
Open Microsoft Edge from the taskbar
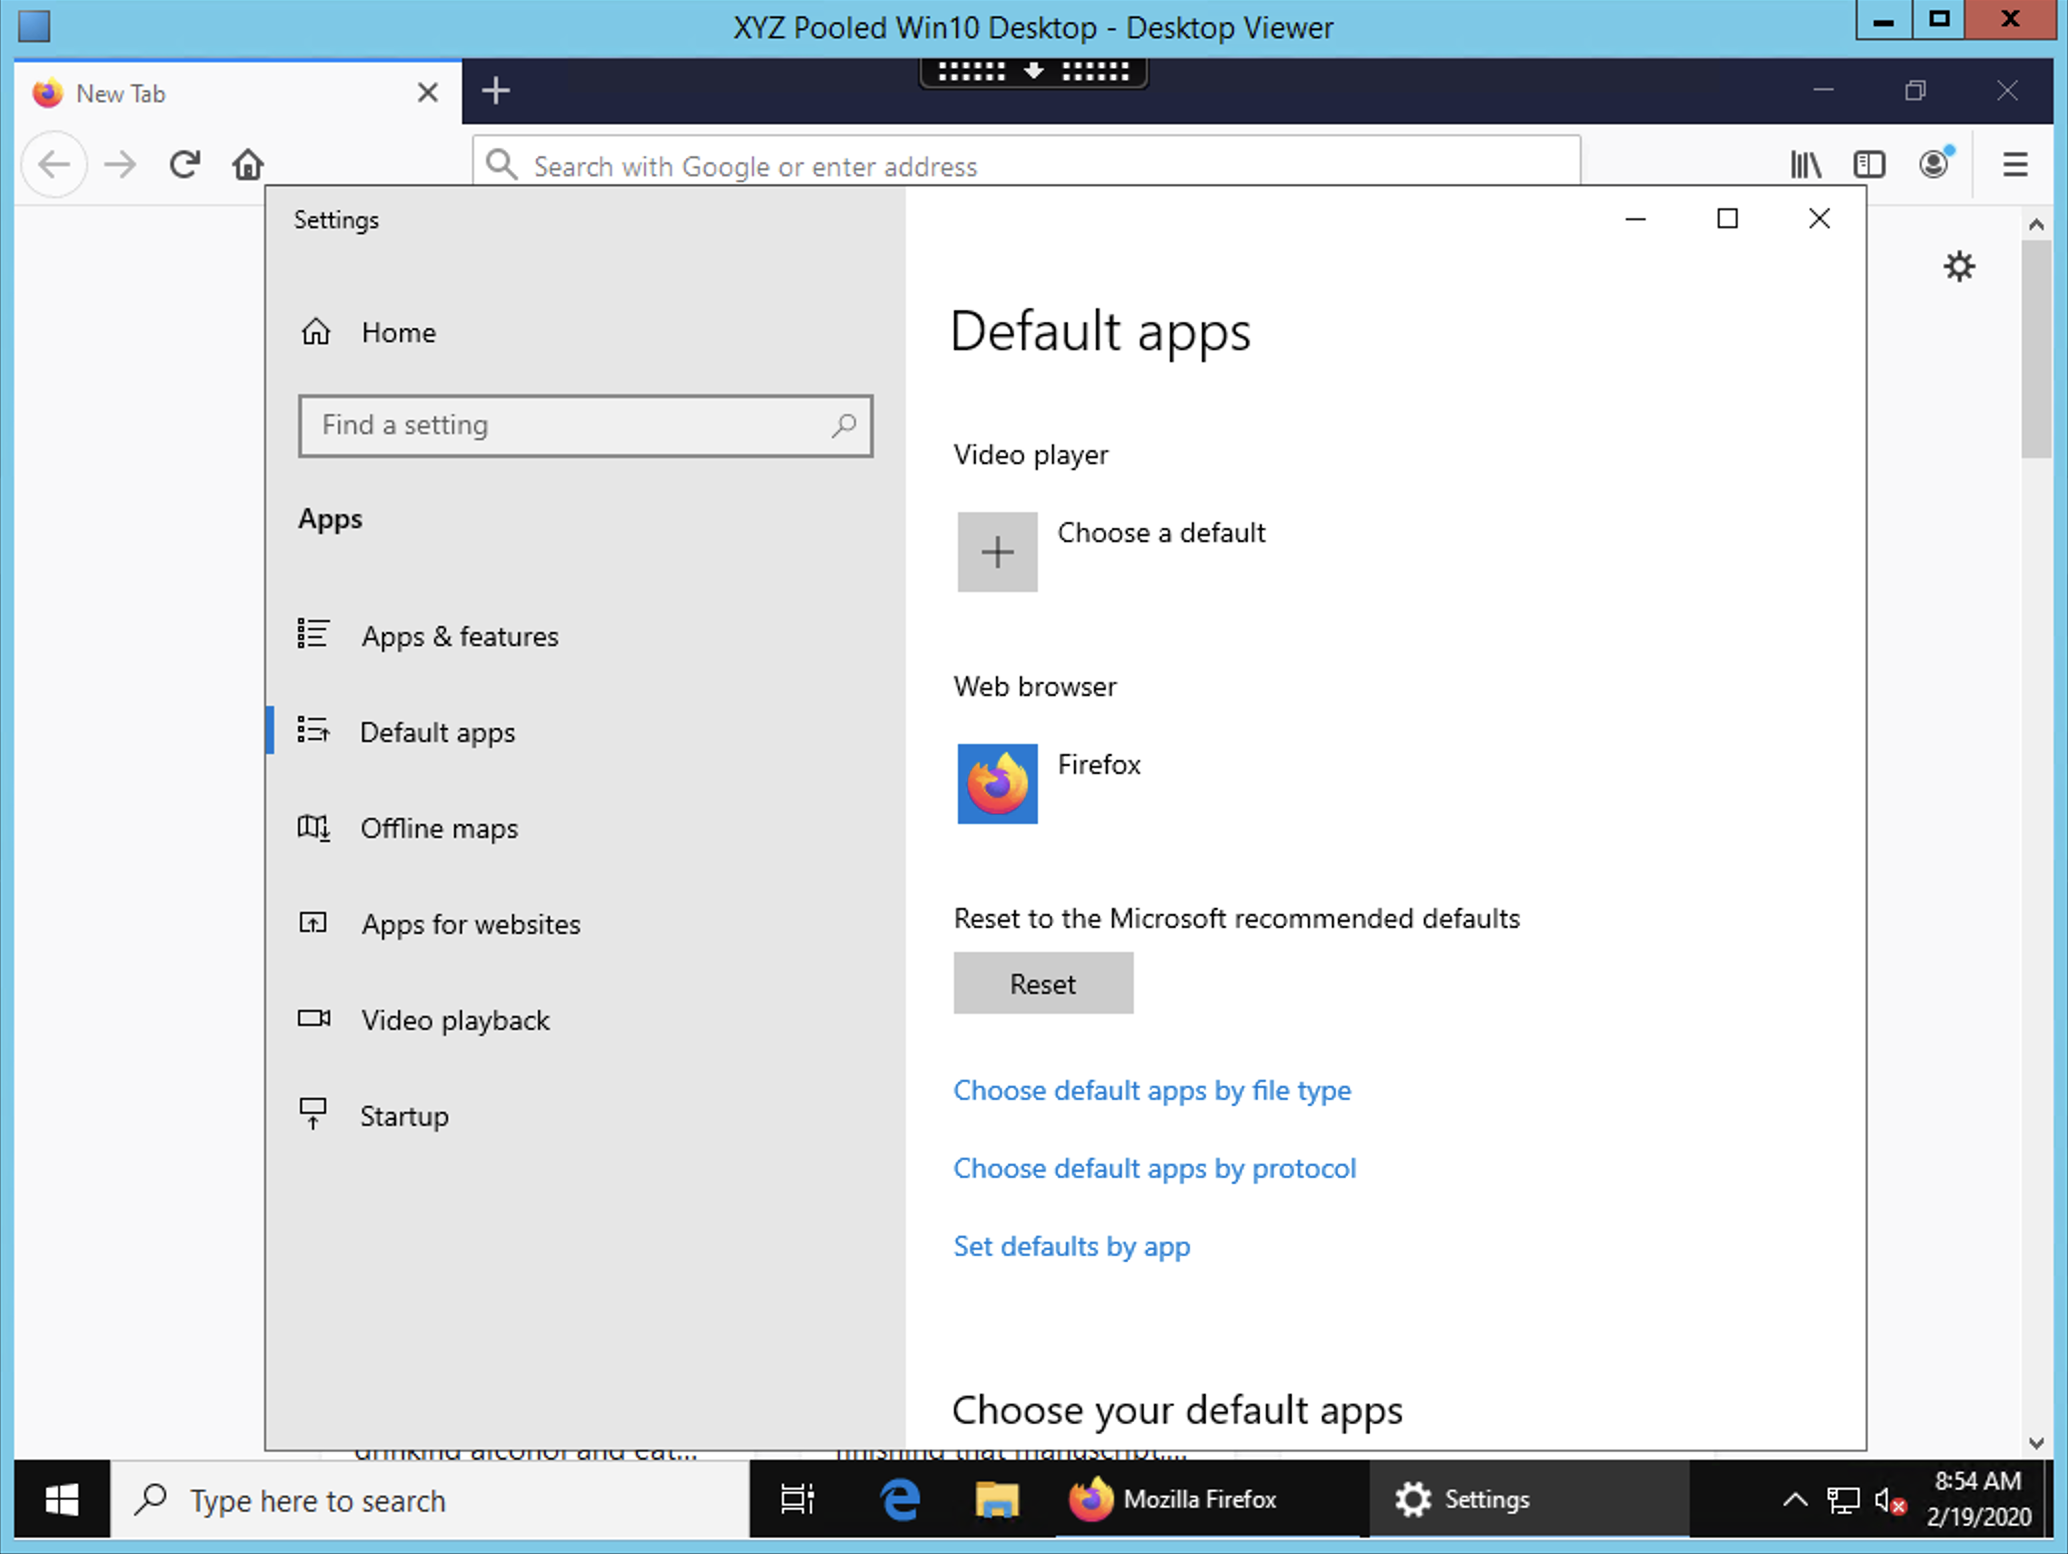pos(899,1499)
